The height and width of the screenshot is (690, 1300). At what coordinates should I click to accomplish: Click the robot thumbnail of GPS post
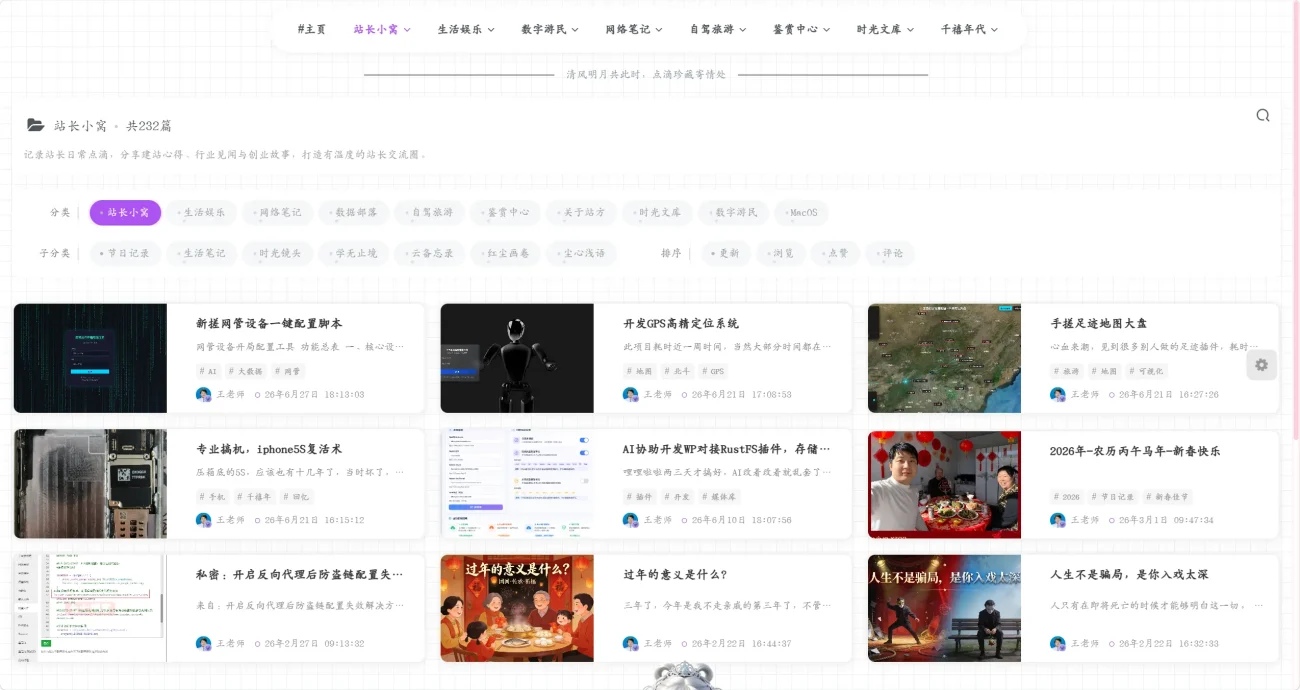pyautogui.click(x=517, y=358)
